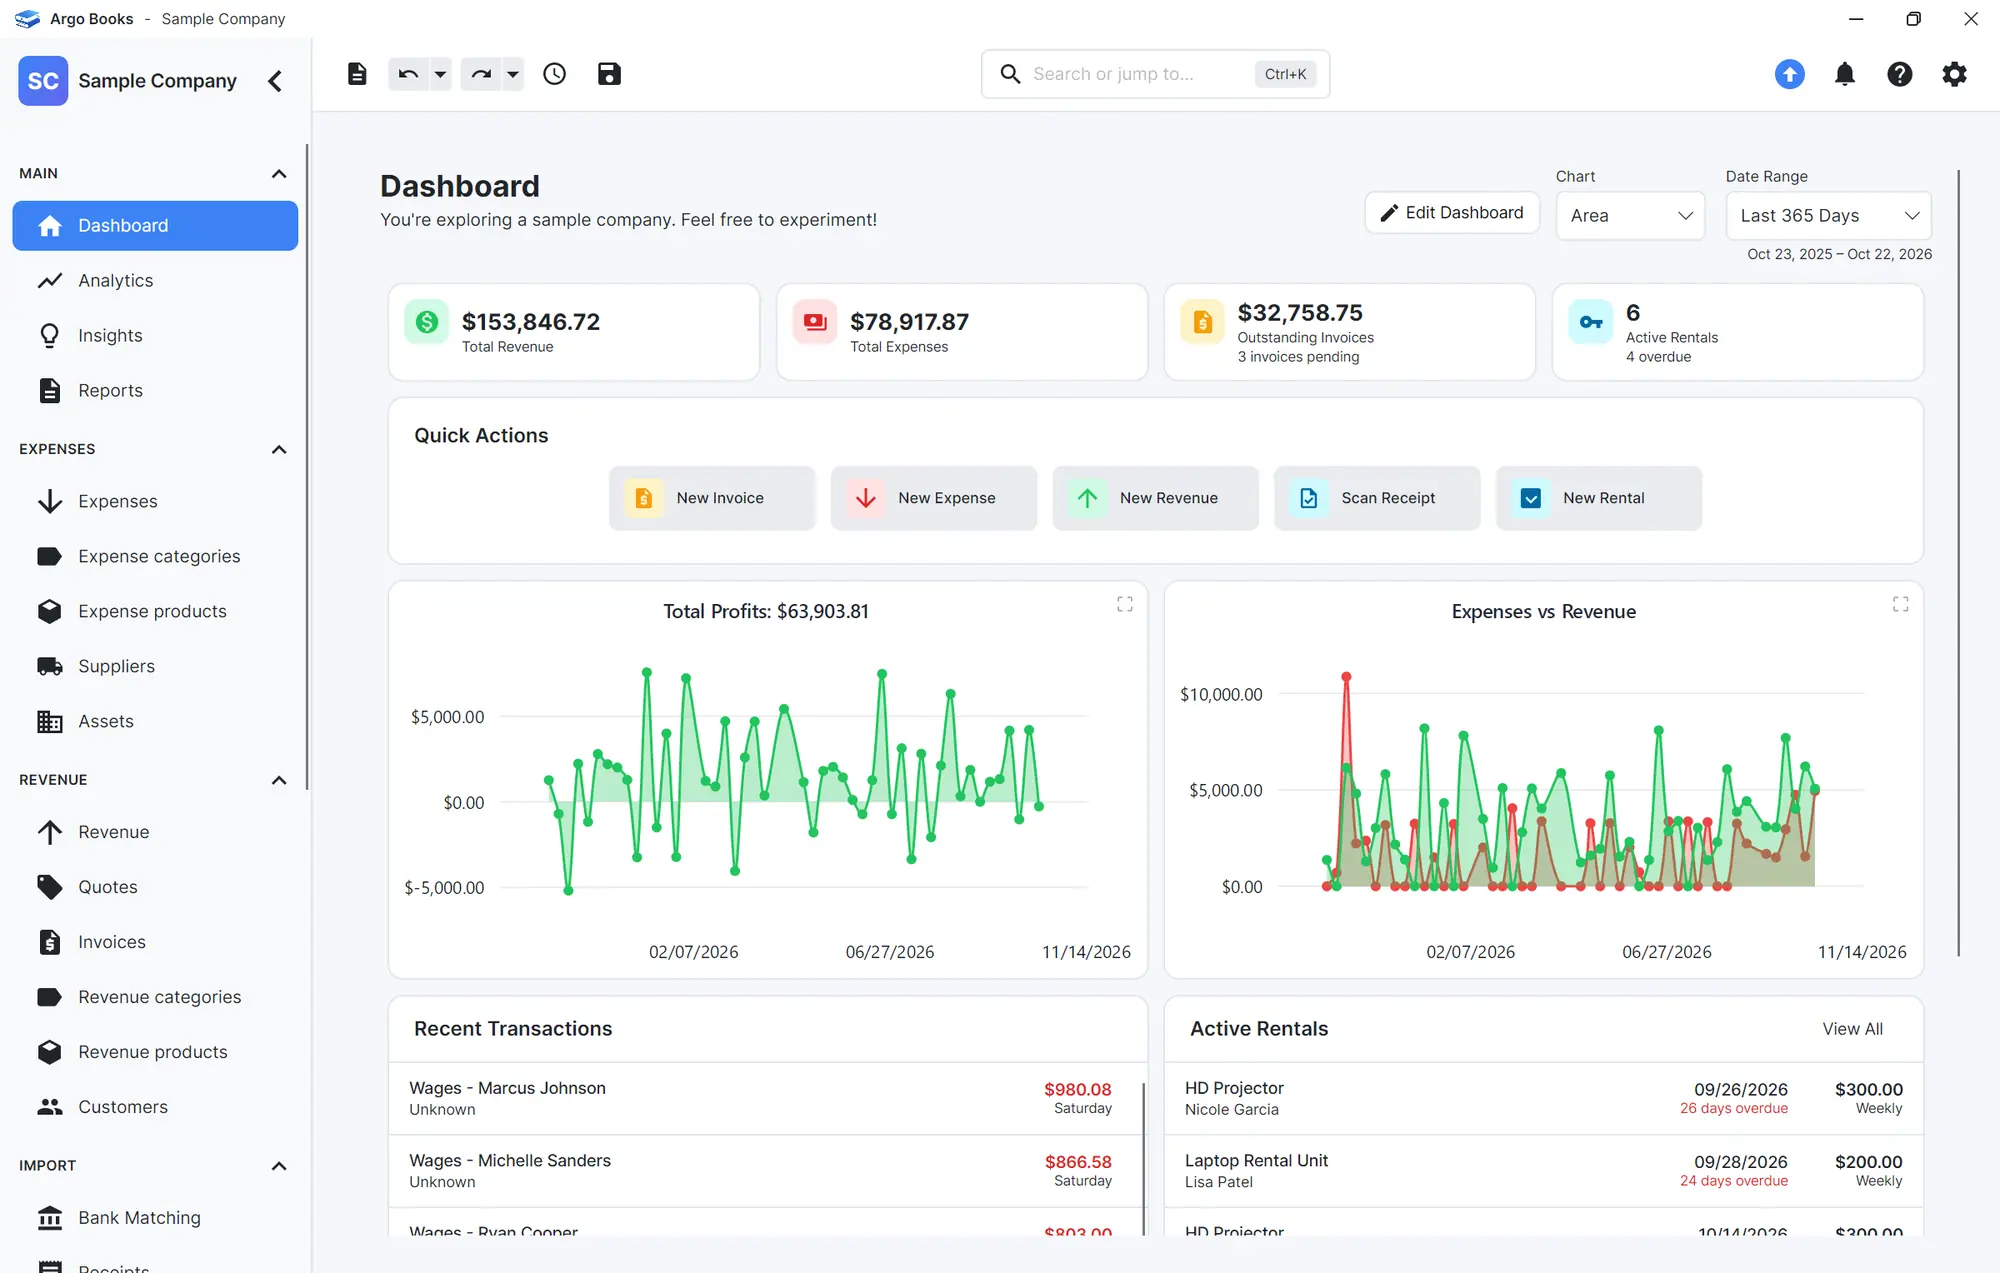
Task: Click the Recent Transactions list scrollbar
Action: pos(1144,1160)
